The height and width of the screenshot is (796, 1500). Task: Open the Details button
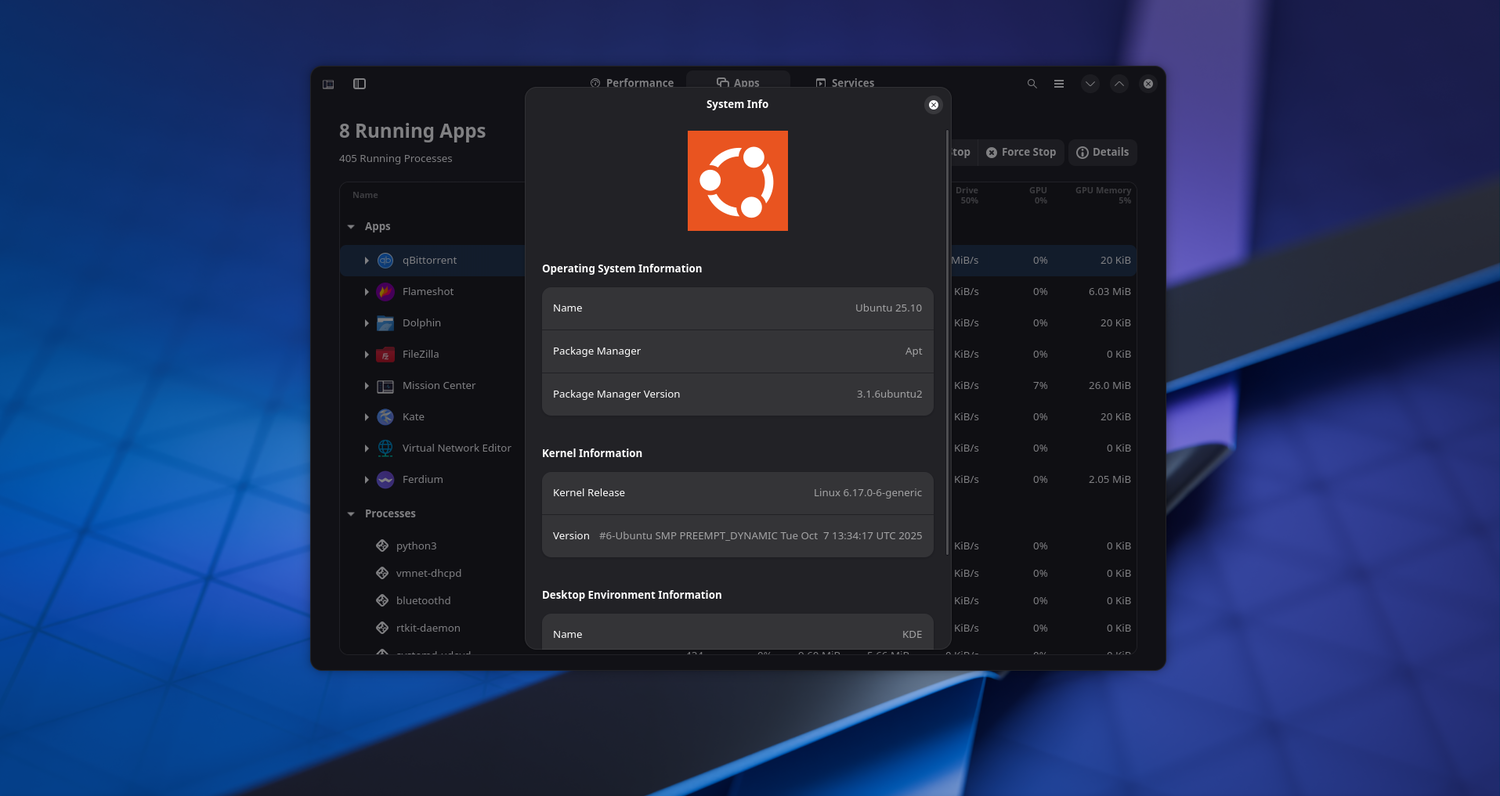click(1103, 152)
